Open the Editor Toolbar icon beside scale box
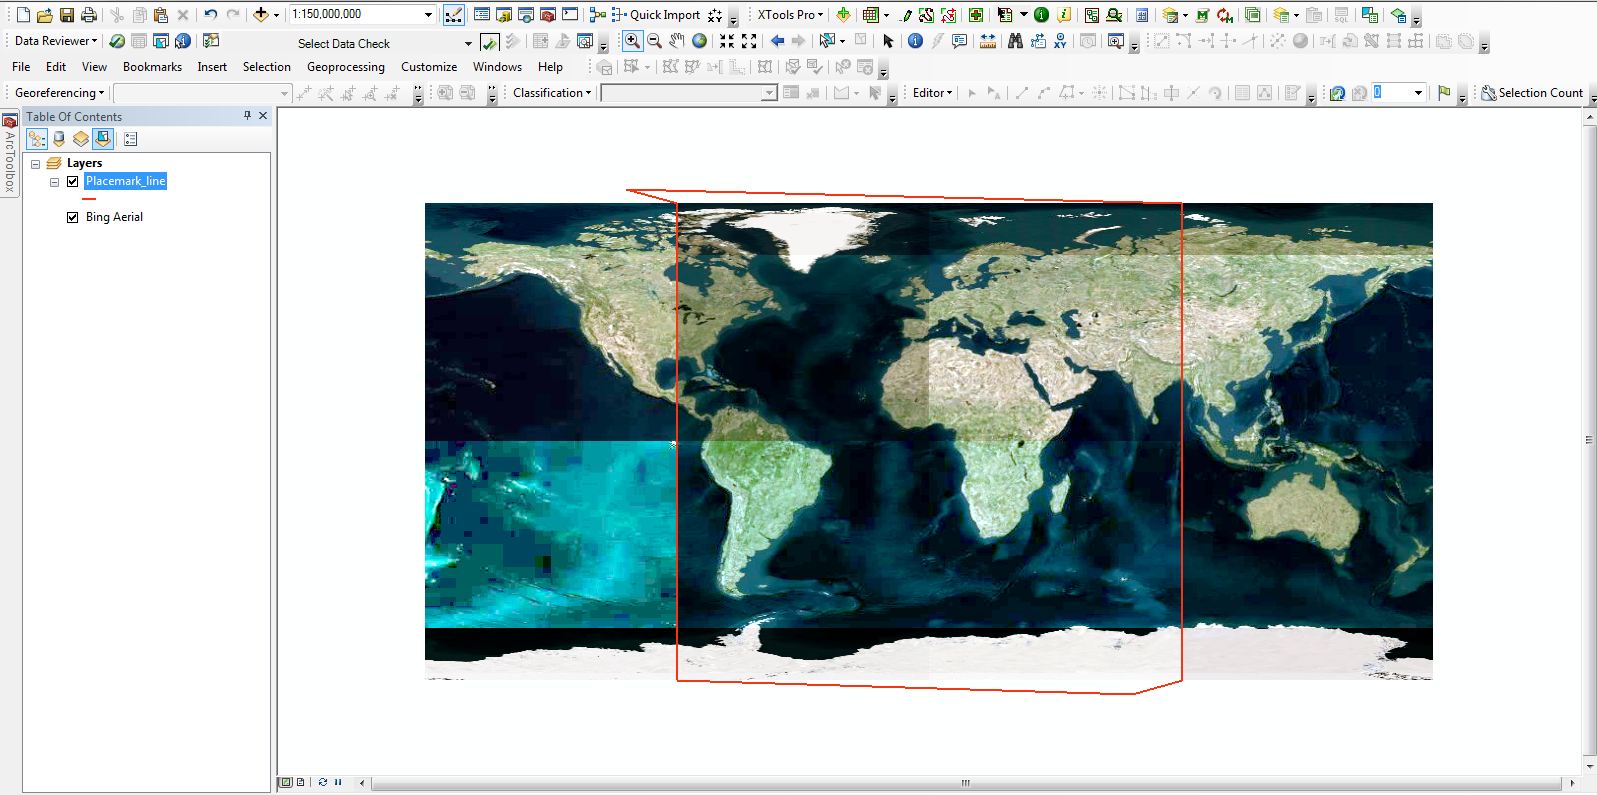This screenshot has width=1597, height=795. coord(454,15)
